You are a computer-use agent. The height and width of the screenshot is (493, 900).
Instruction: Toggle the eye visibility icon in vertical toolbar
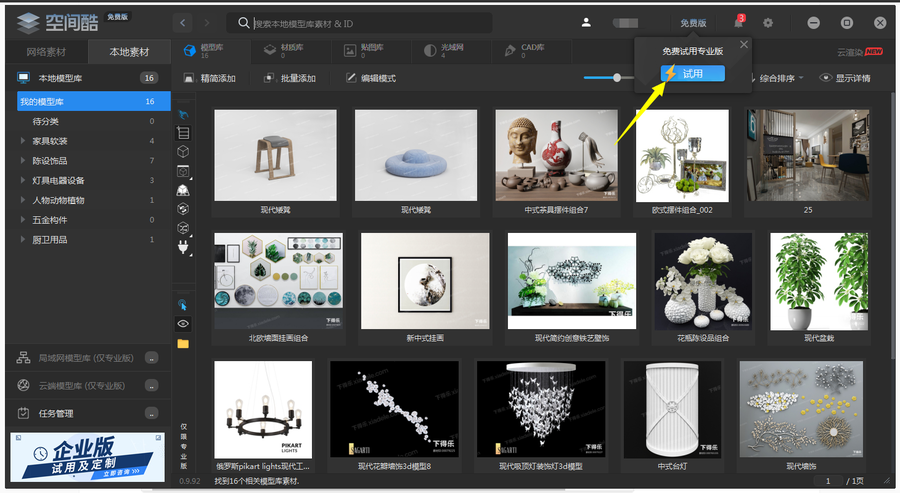coord(183,324)
